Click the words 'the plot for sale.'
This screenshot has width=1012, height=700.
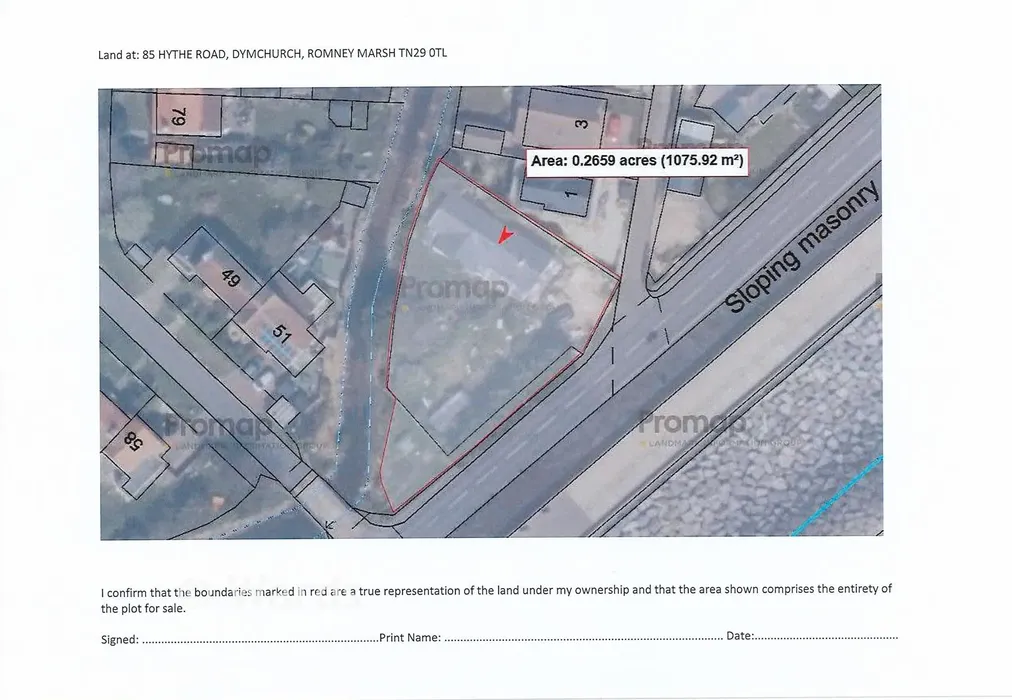pos(143,608)
